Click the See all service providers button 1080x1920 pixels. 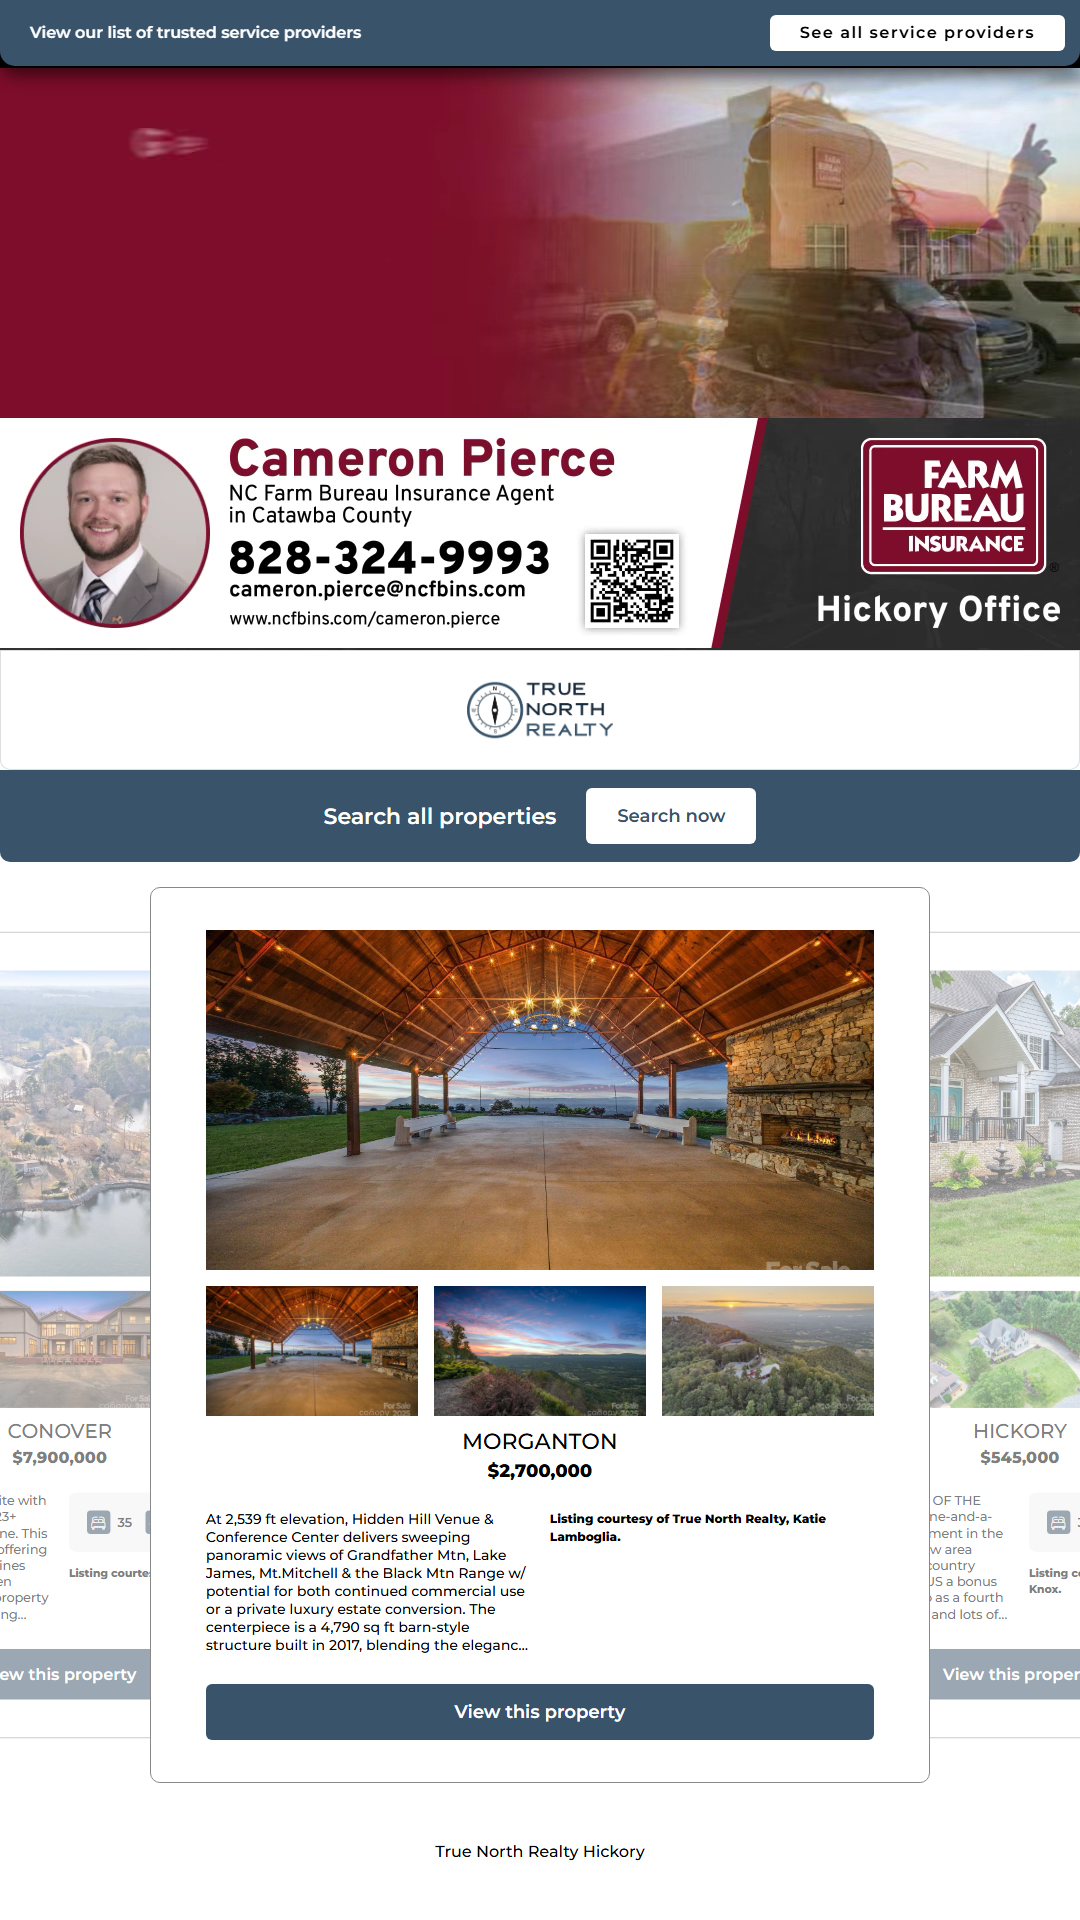917,32
